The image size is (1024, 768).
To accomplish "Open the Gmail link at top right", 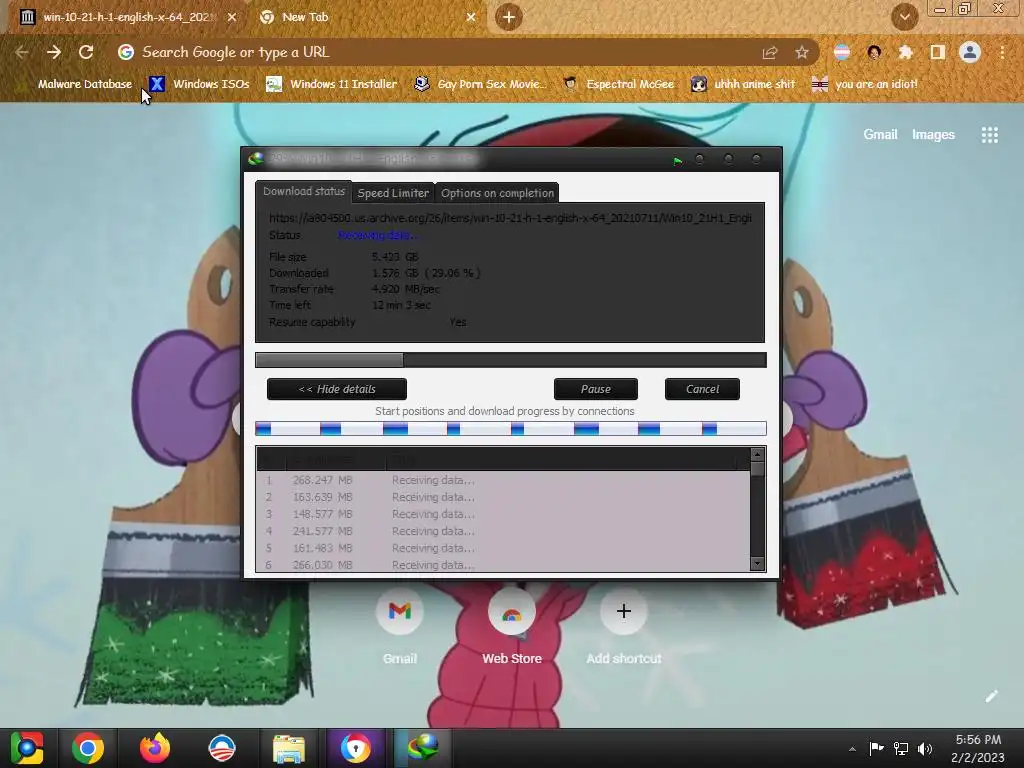I will point(880,135).
